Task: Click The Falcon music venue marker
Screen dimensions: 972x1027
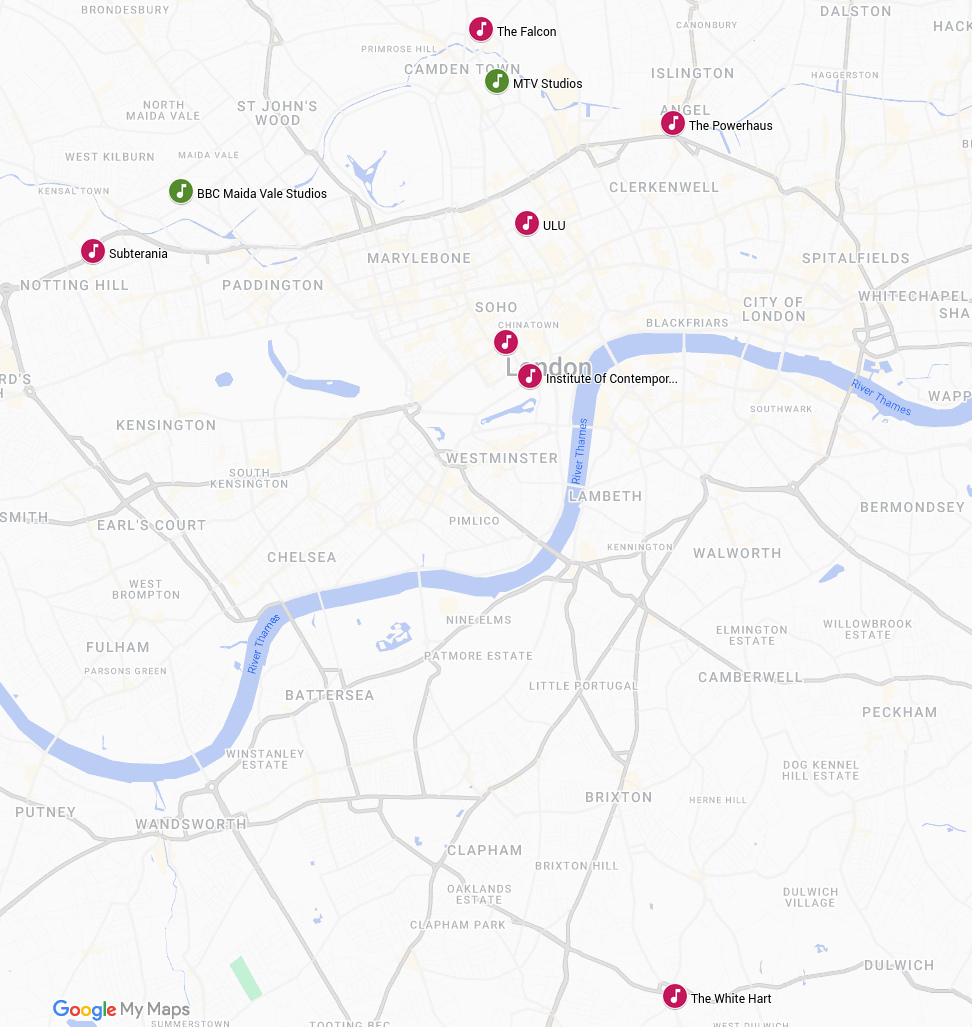Action: [x=481, y=29]
